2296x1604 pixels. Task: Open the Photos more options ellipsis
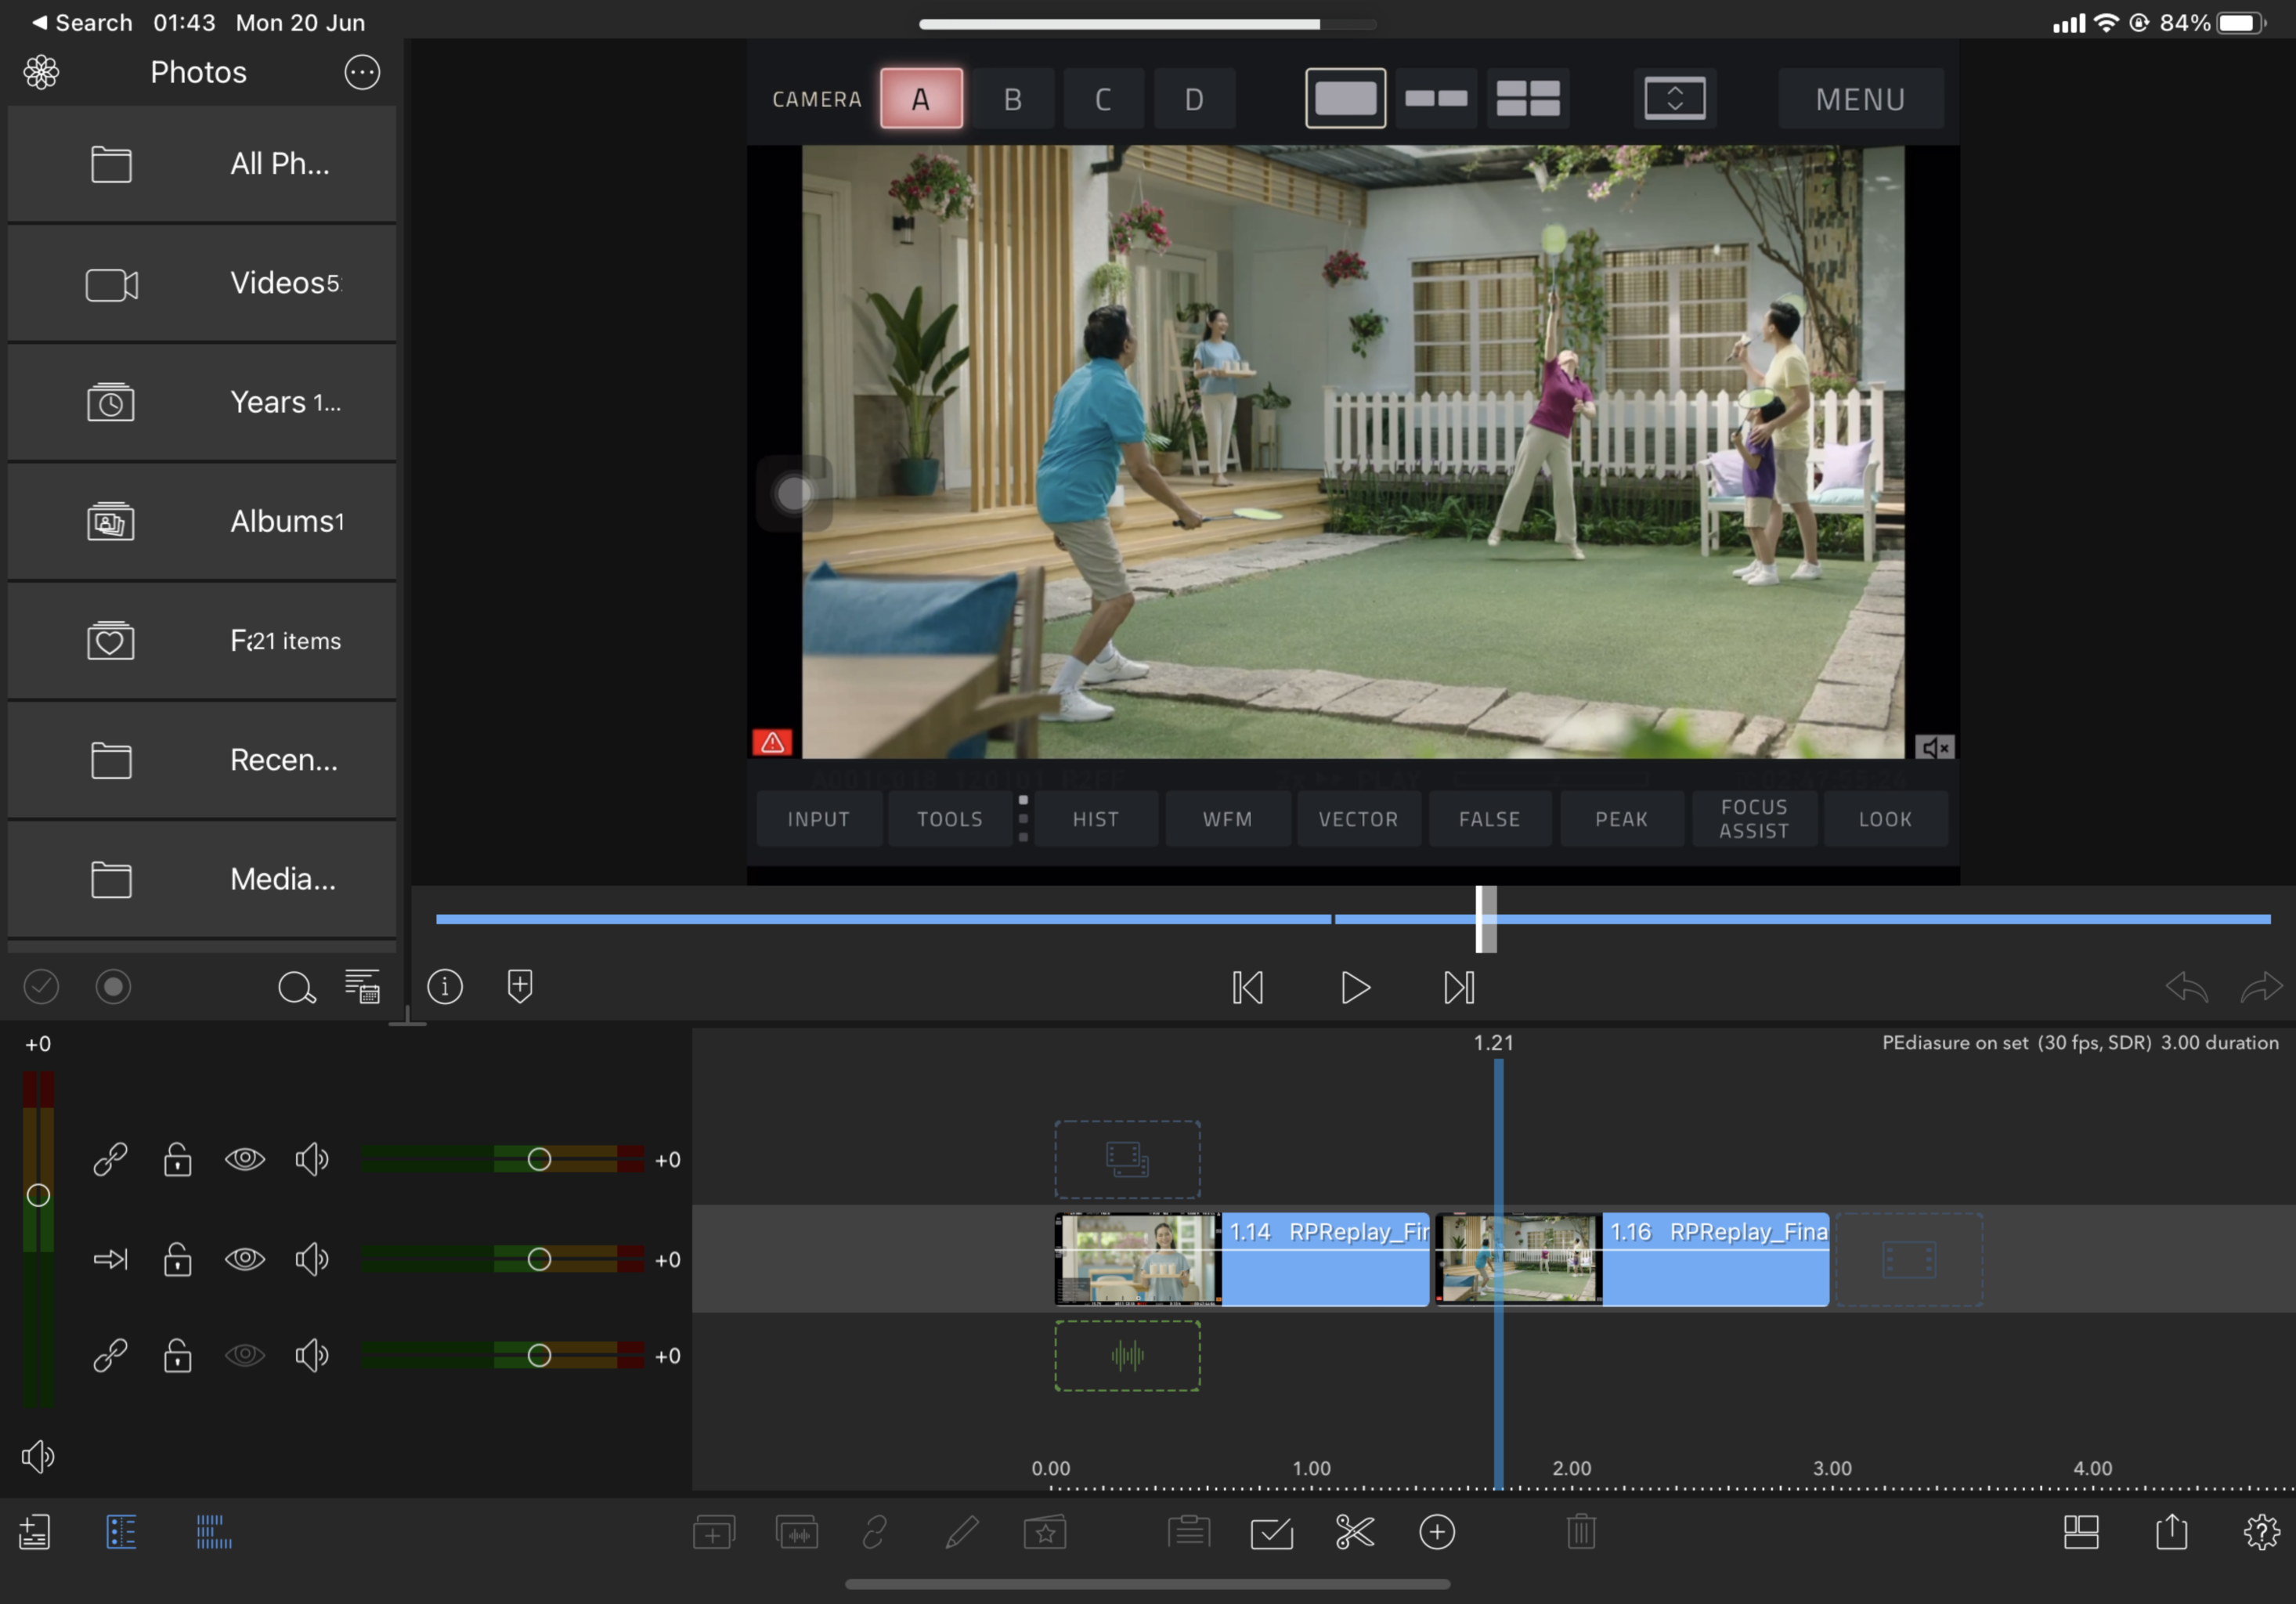[362, 72]
